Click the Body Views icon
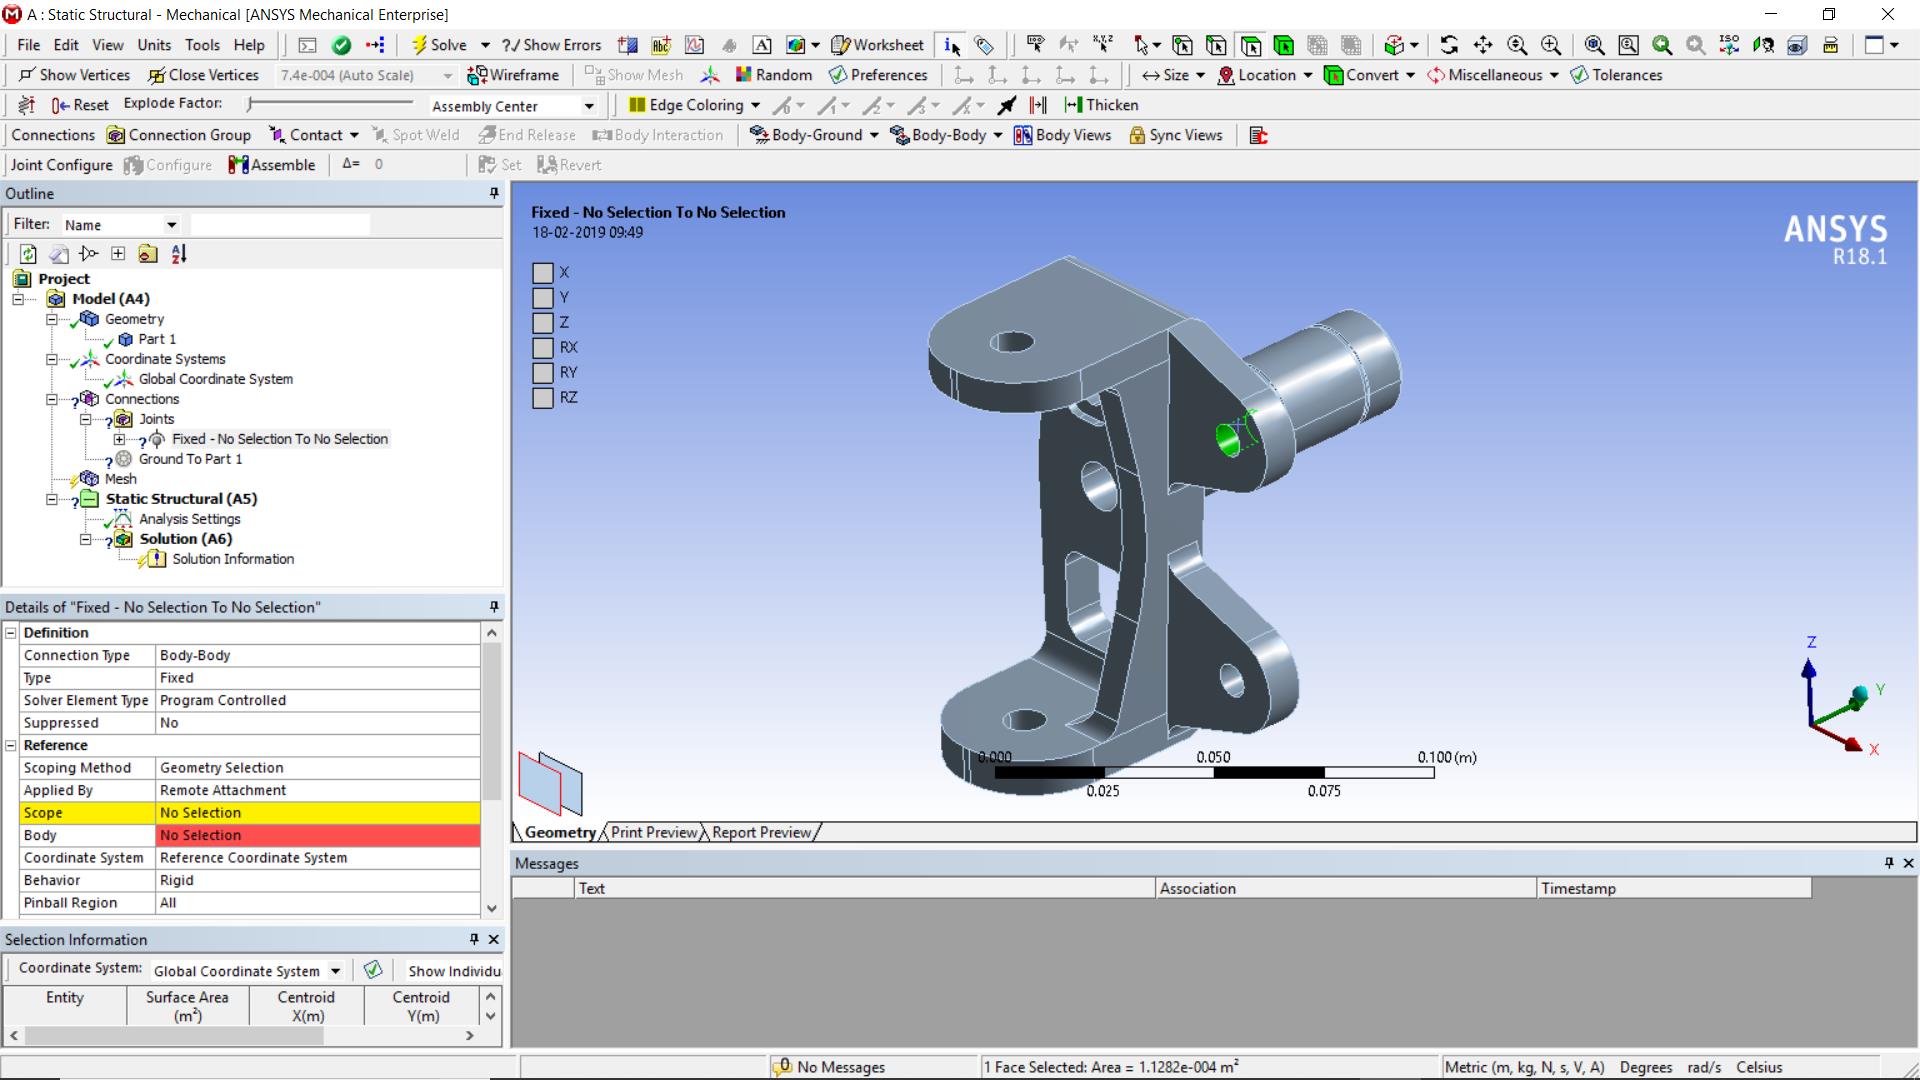1920x1080 pixels. click(1023, 135)
